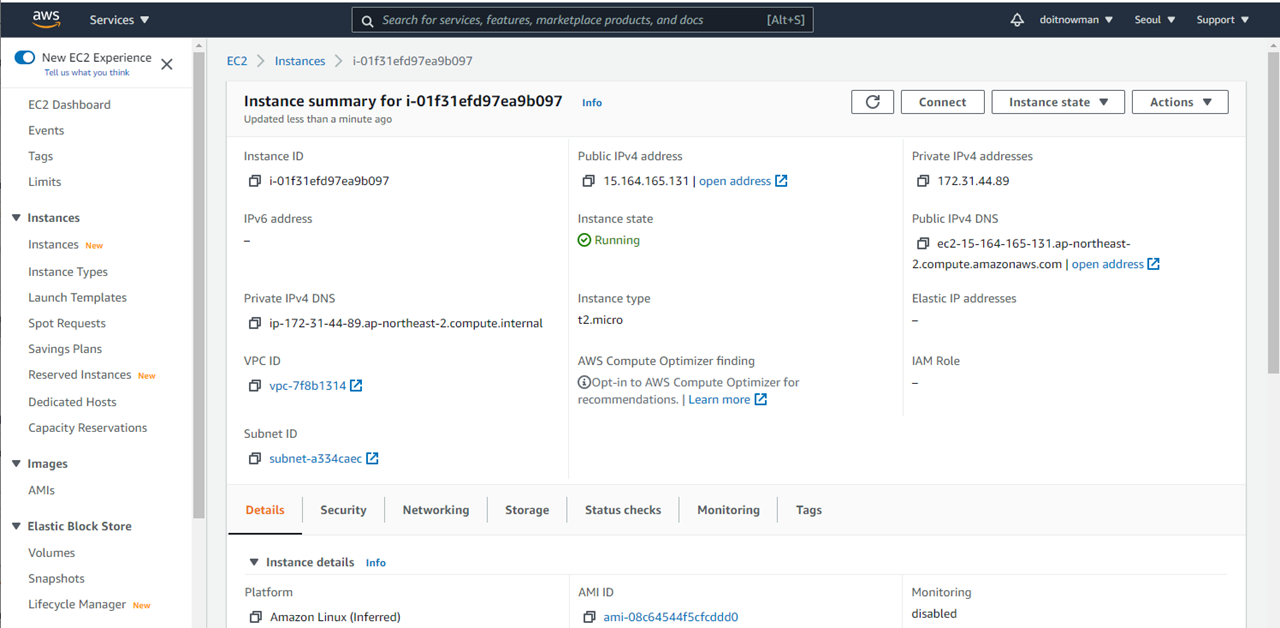Click the AWS search input field

[583, 20]
